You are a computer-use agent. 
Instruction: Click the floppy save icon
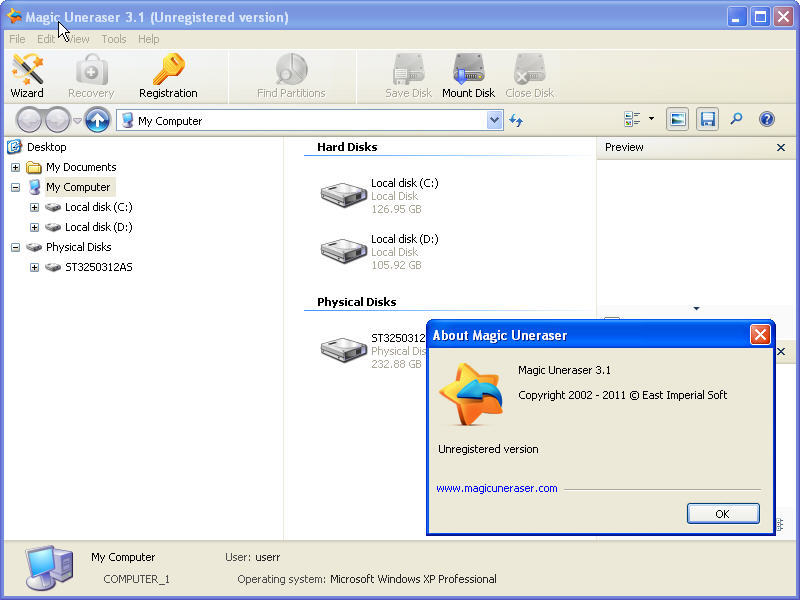pos(707,120)
